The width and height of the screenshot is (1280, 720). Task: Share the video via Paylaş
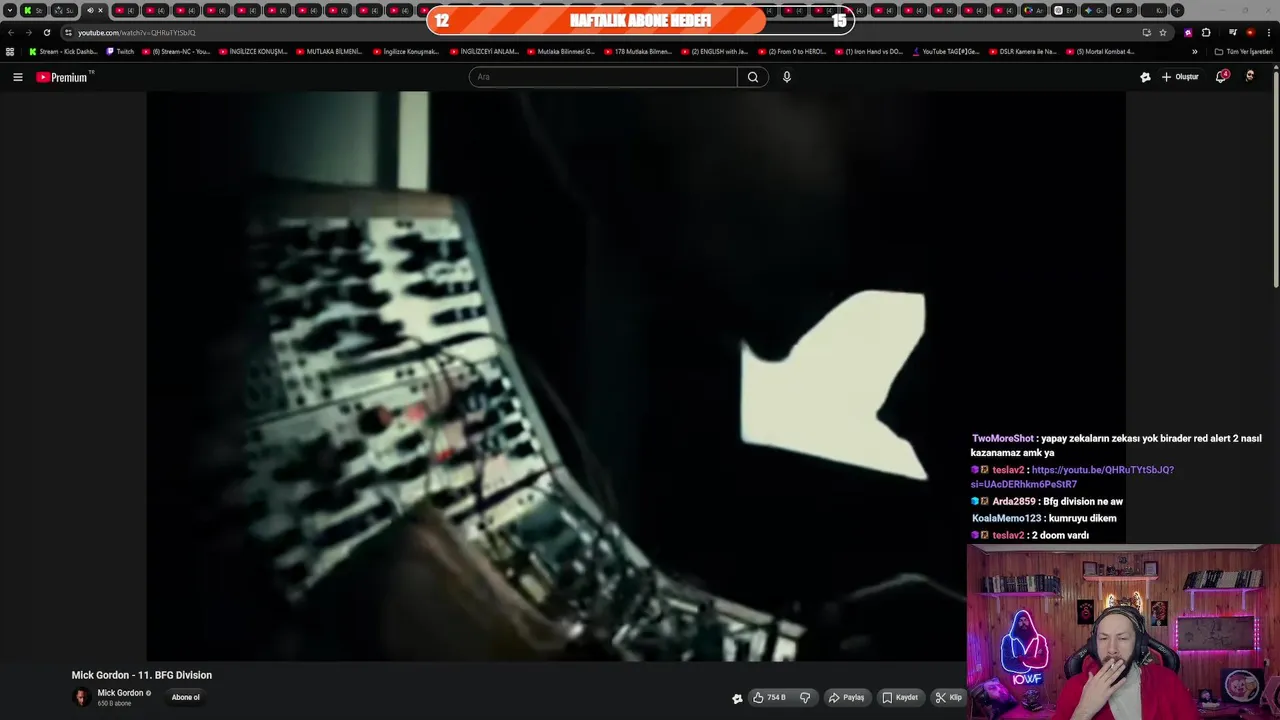[x=846, y=697]
